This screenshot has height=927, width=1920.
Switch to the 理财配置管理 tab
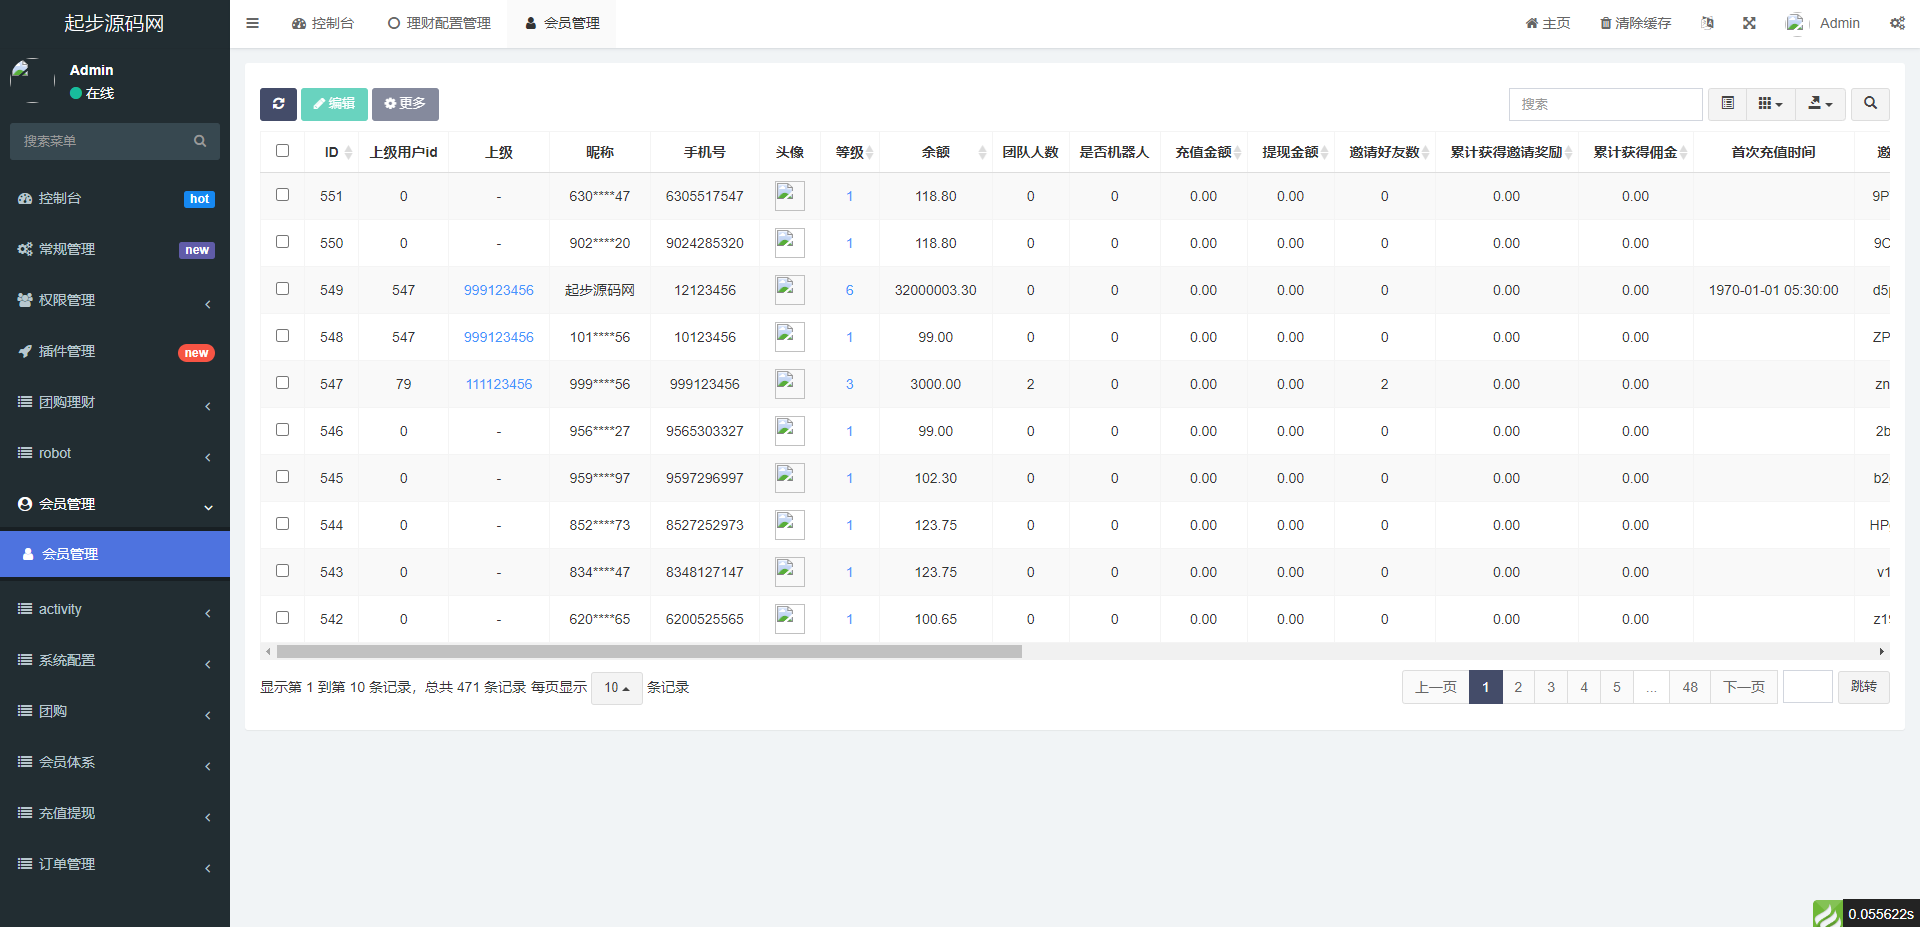coord(439,23)
